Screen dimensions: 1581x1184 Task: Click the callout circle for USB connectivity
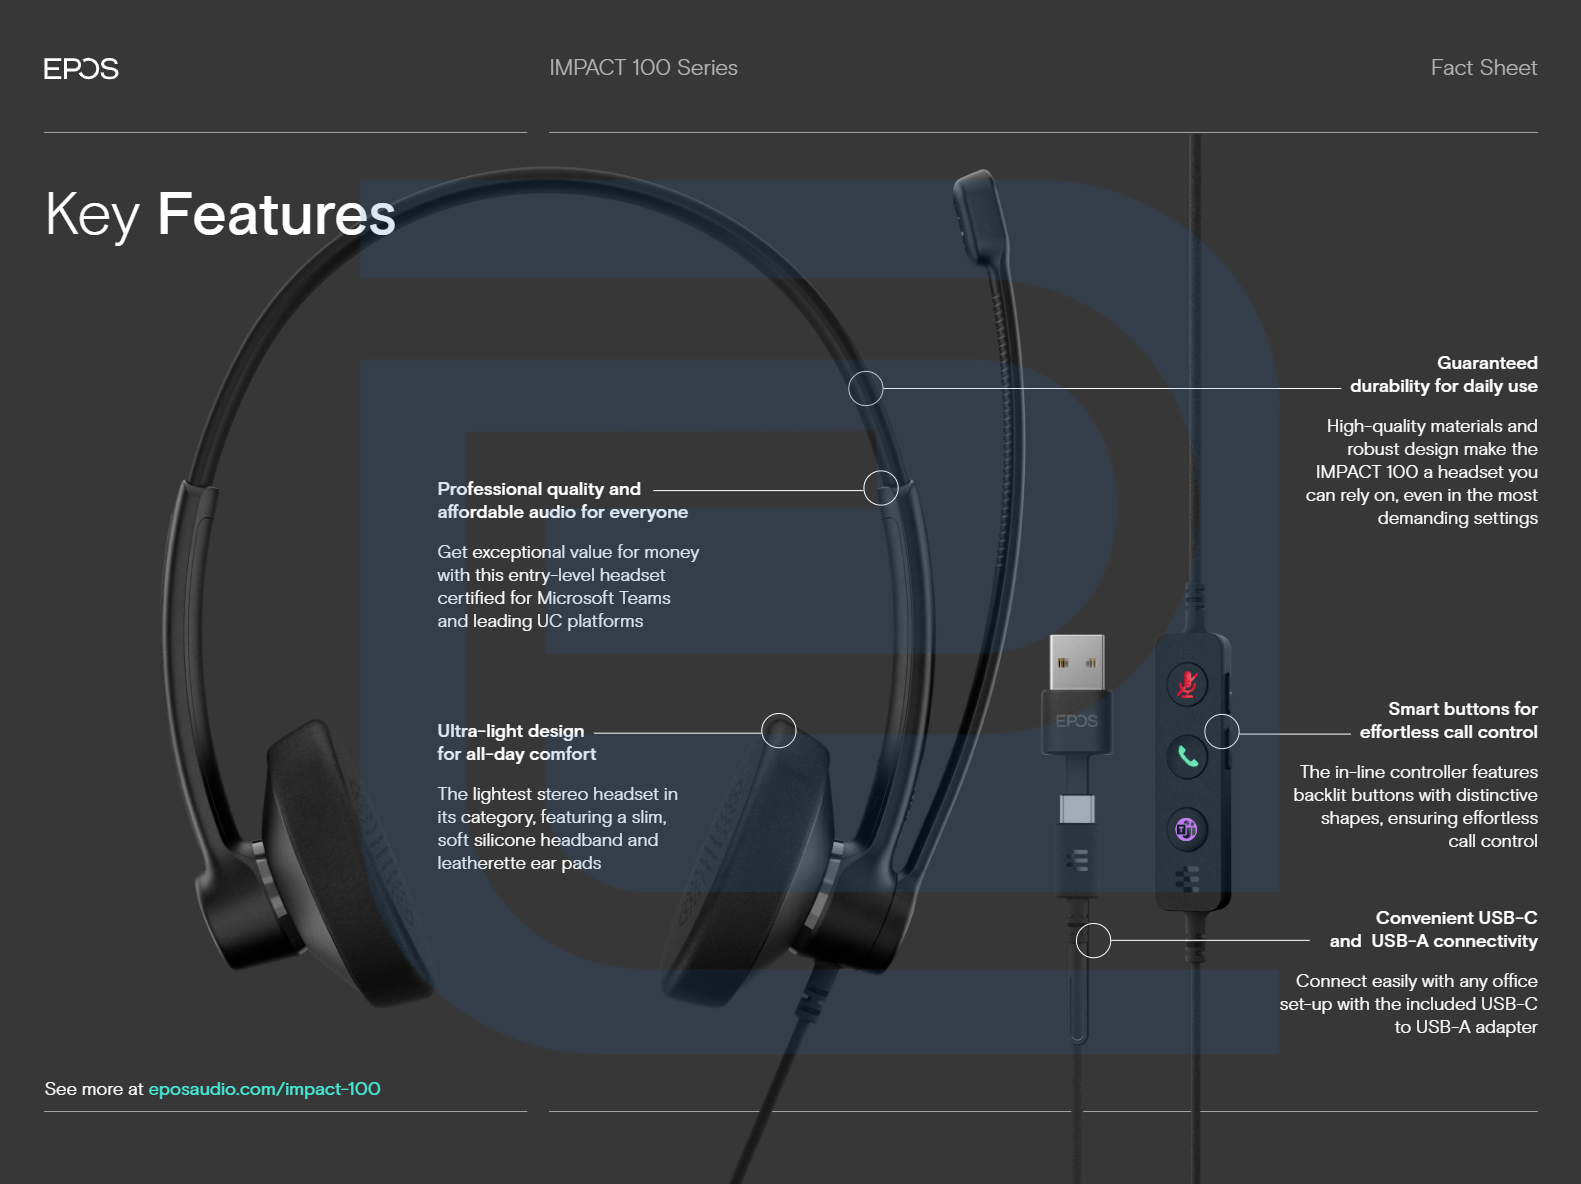point(1093,940)
